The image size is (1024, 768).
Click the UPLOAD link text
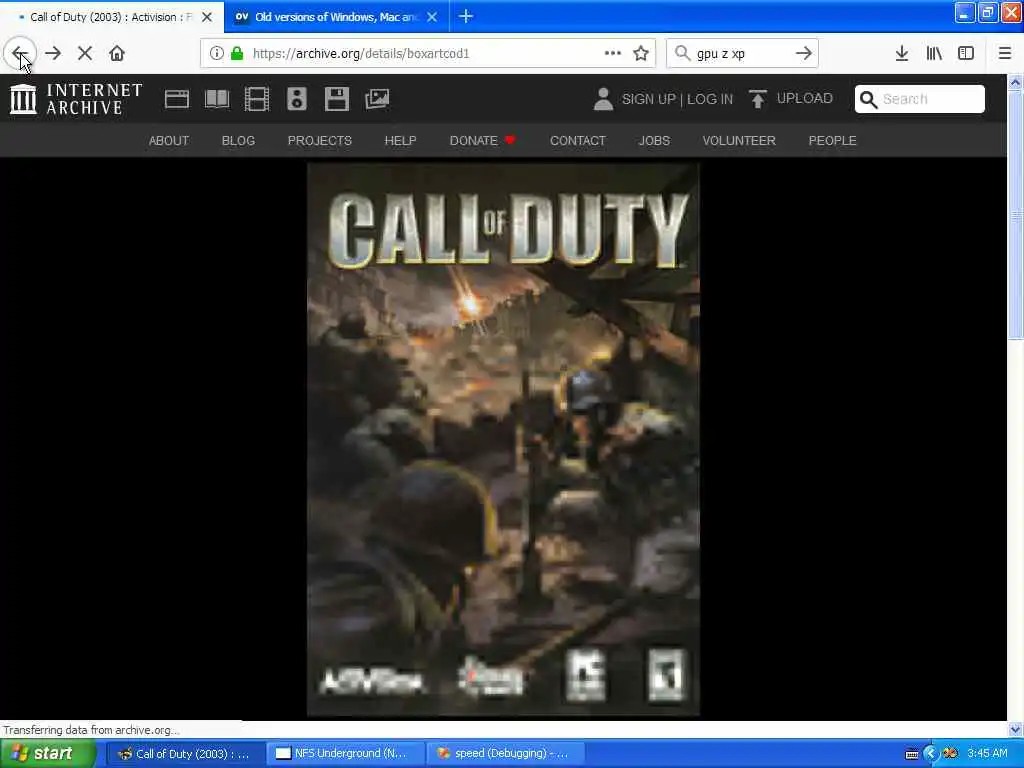tap(805, 99)
